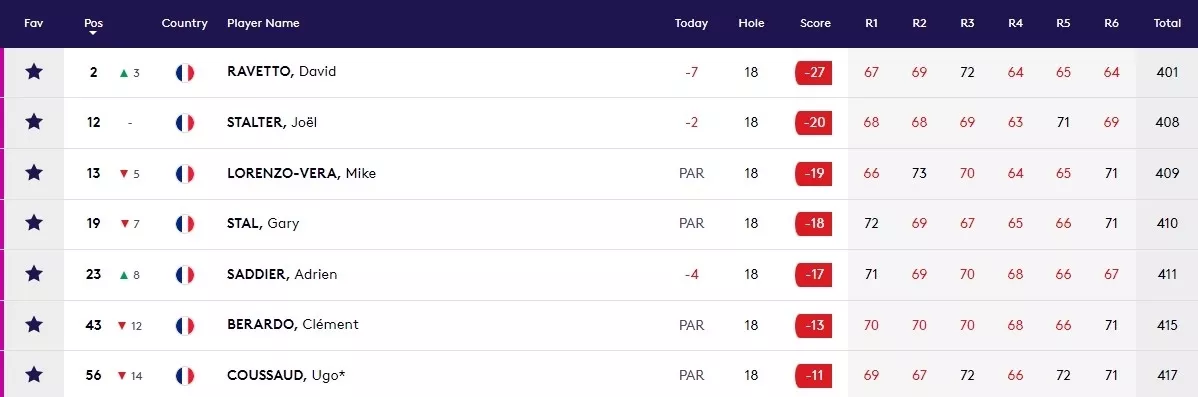The image size is (1198, 397).
Task: Click the French flag beside Coussaud
Action: pyautogui.click(x=185, y=376)
